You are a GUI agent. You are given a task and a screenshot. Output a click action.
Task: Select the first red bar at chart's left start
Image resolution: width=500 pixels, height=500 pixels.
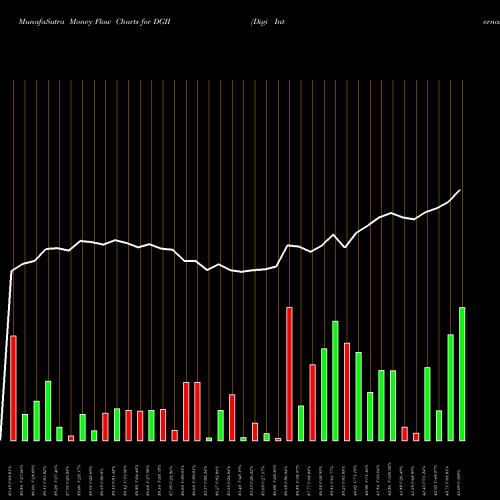coord(13,388)
